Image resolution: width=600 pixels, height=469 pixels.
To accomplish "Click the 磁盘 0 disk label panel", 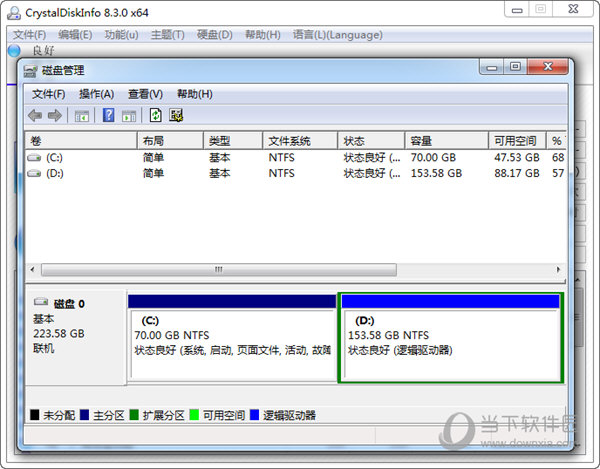I will pos(76,337).
